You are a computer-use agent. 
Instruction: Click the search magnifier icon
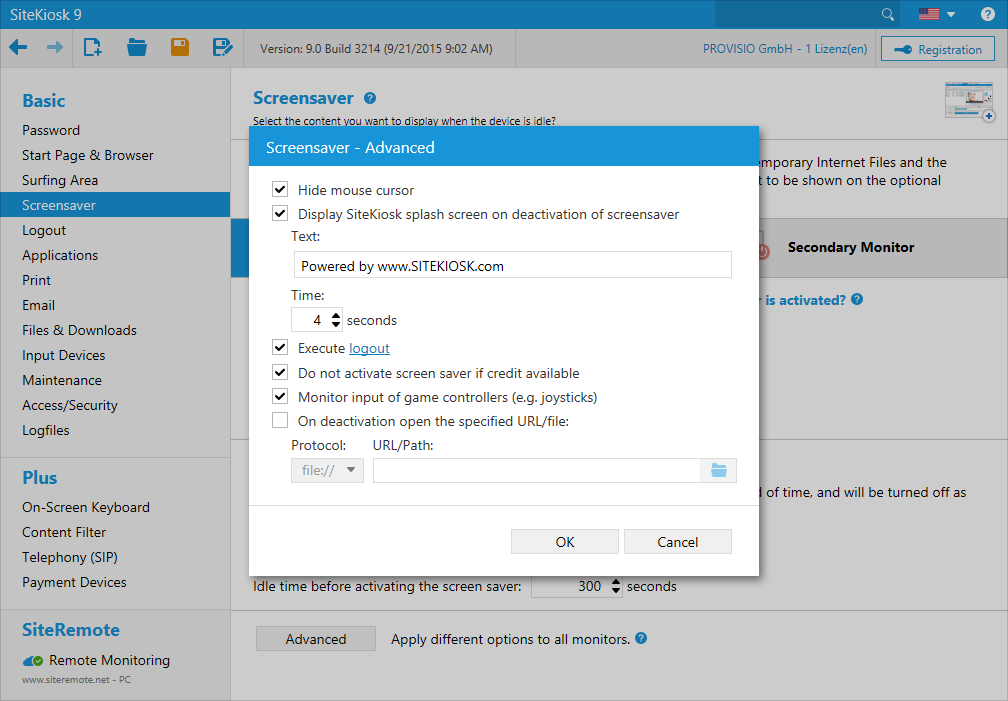pos(887,14)
